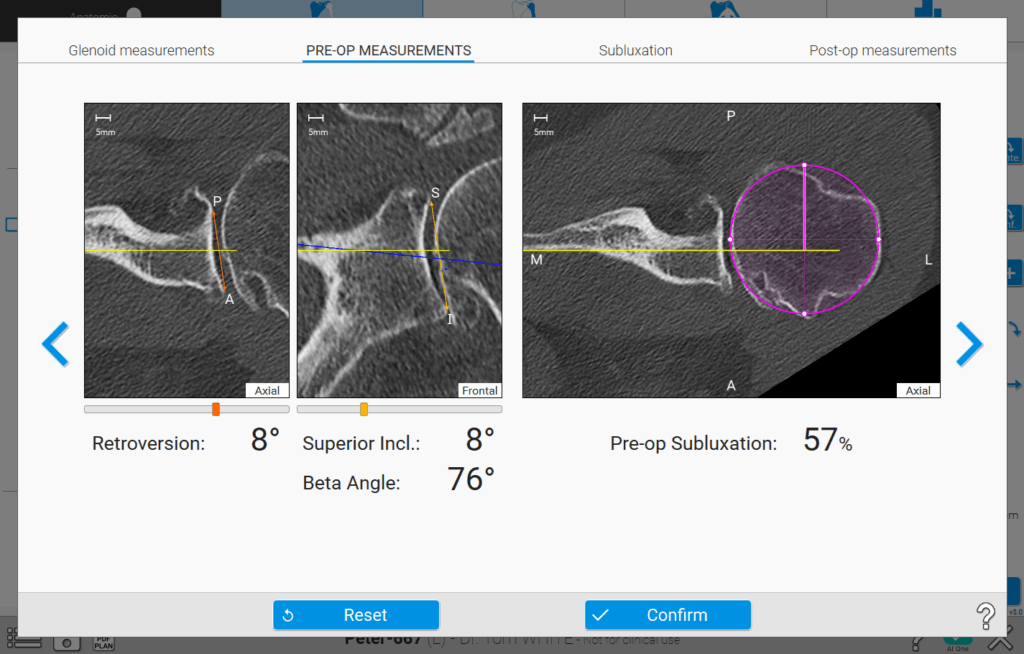Switch to the Glenoid measurements tab
The image size is (1024, 654).
[x=141, y=50]
